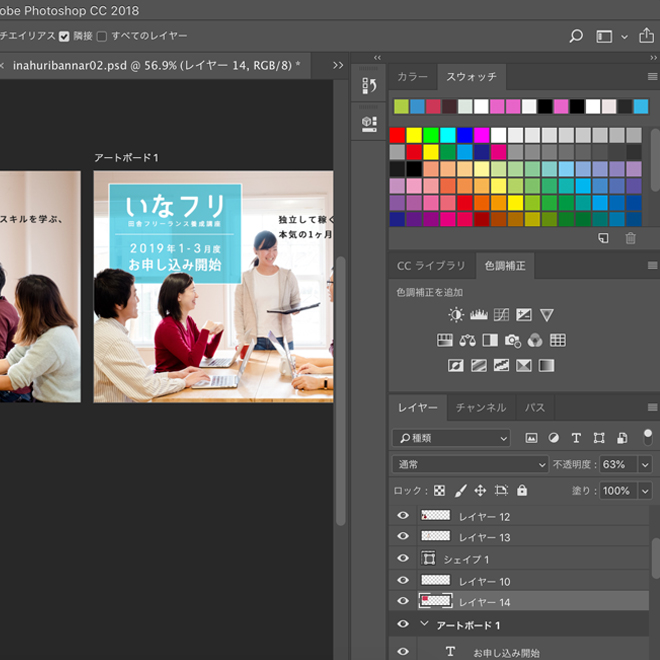Viewport: 660px width, 660px height.
Task: Add a Color Balance adjustment
Action: click(x=467, y=340)
